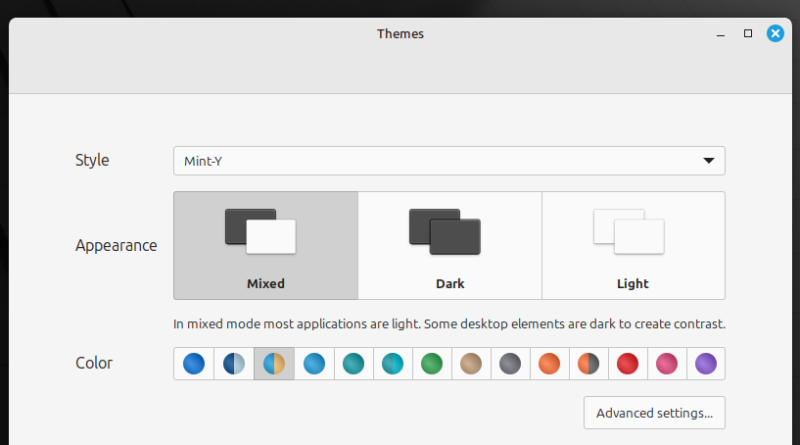Open the Style dropdown showing Mint-Y
This screenshot has height=445, width=800.
449,161
